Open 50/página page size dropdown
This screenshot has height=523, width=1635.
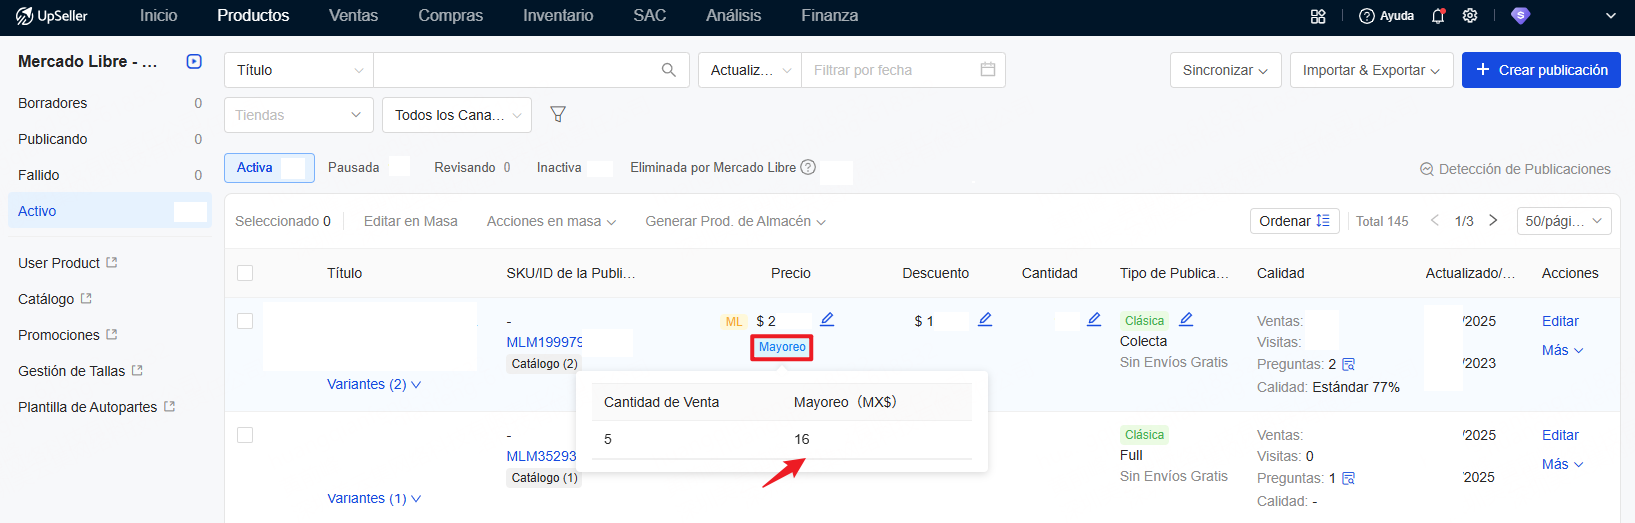coord(1564,221)
